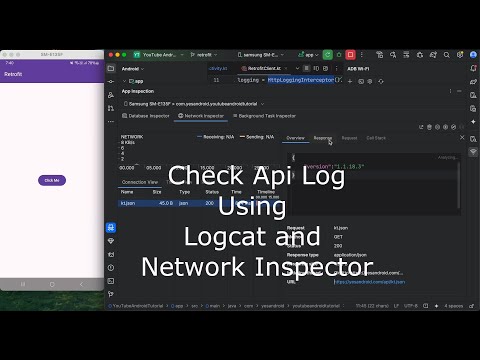
Task: Click the red Stop app button
Action: [350, 55]
